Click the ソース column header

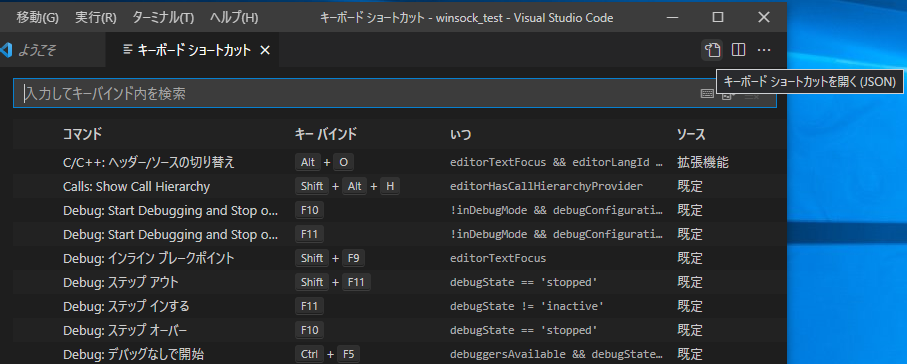(x=691, y=135)
